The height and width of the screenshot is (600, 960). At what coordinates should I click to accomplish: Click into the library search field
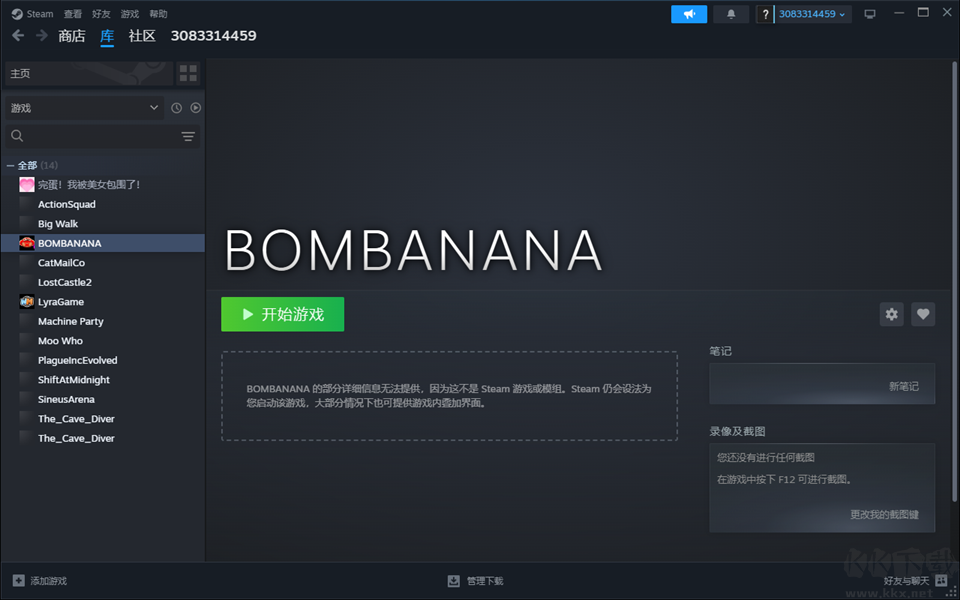tap(102, 136)
